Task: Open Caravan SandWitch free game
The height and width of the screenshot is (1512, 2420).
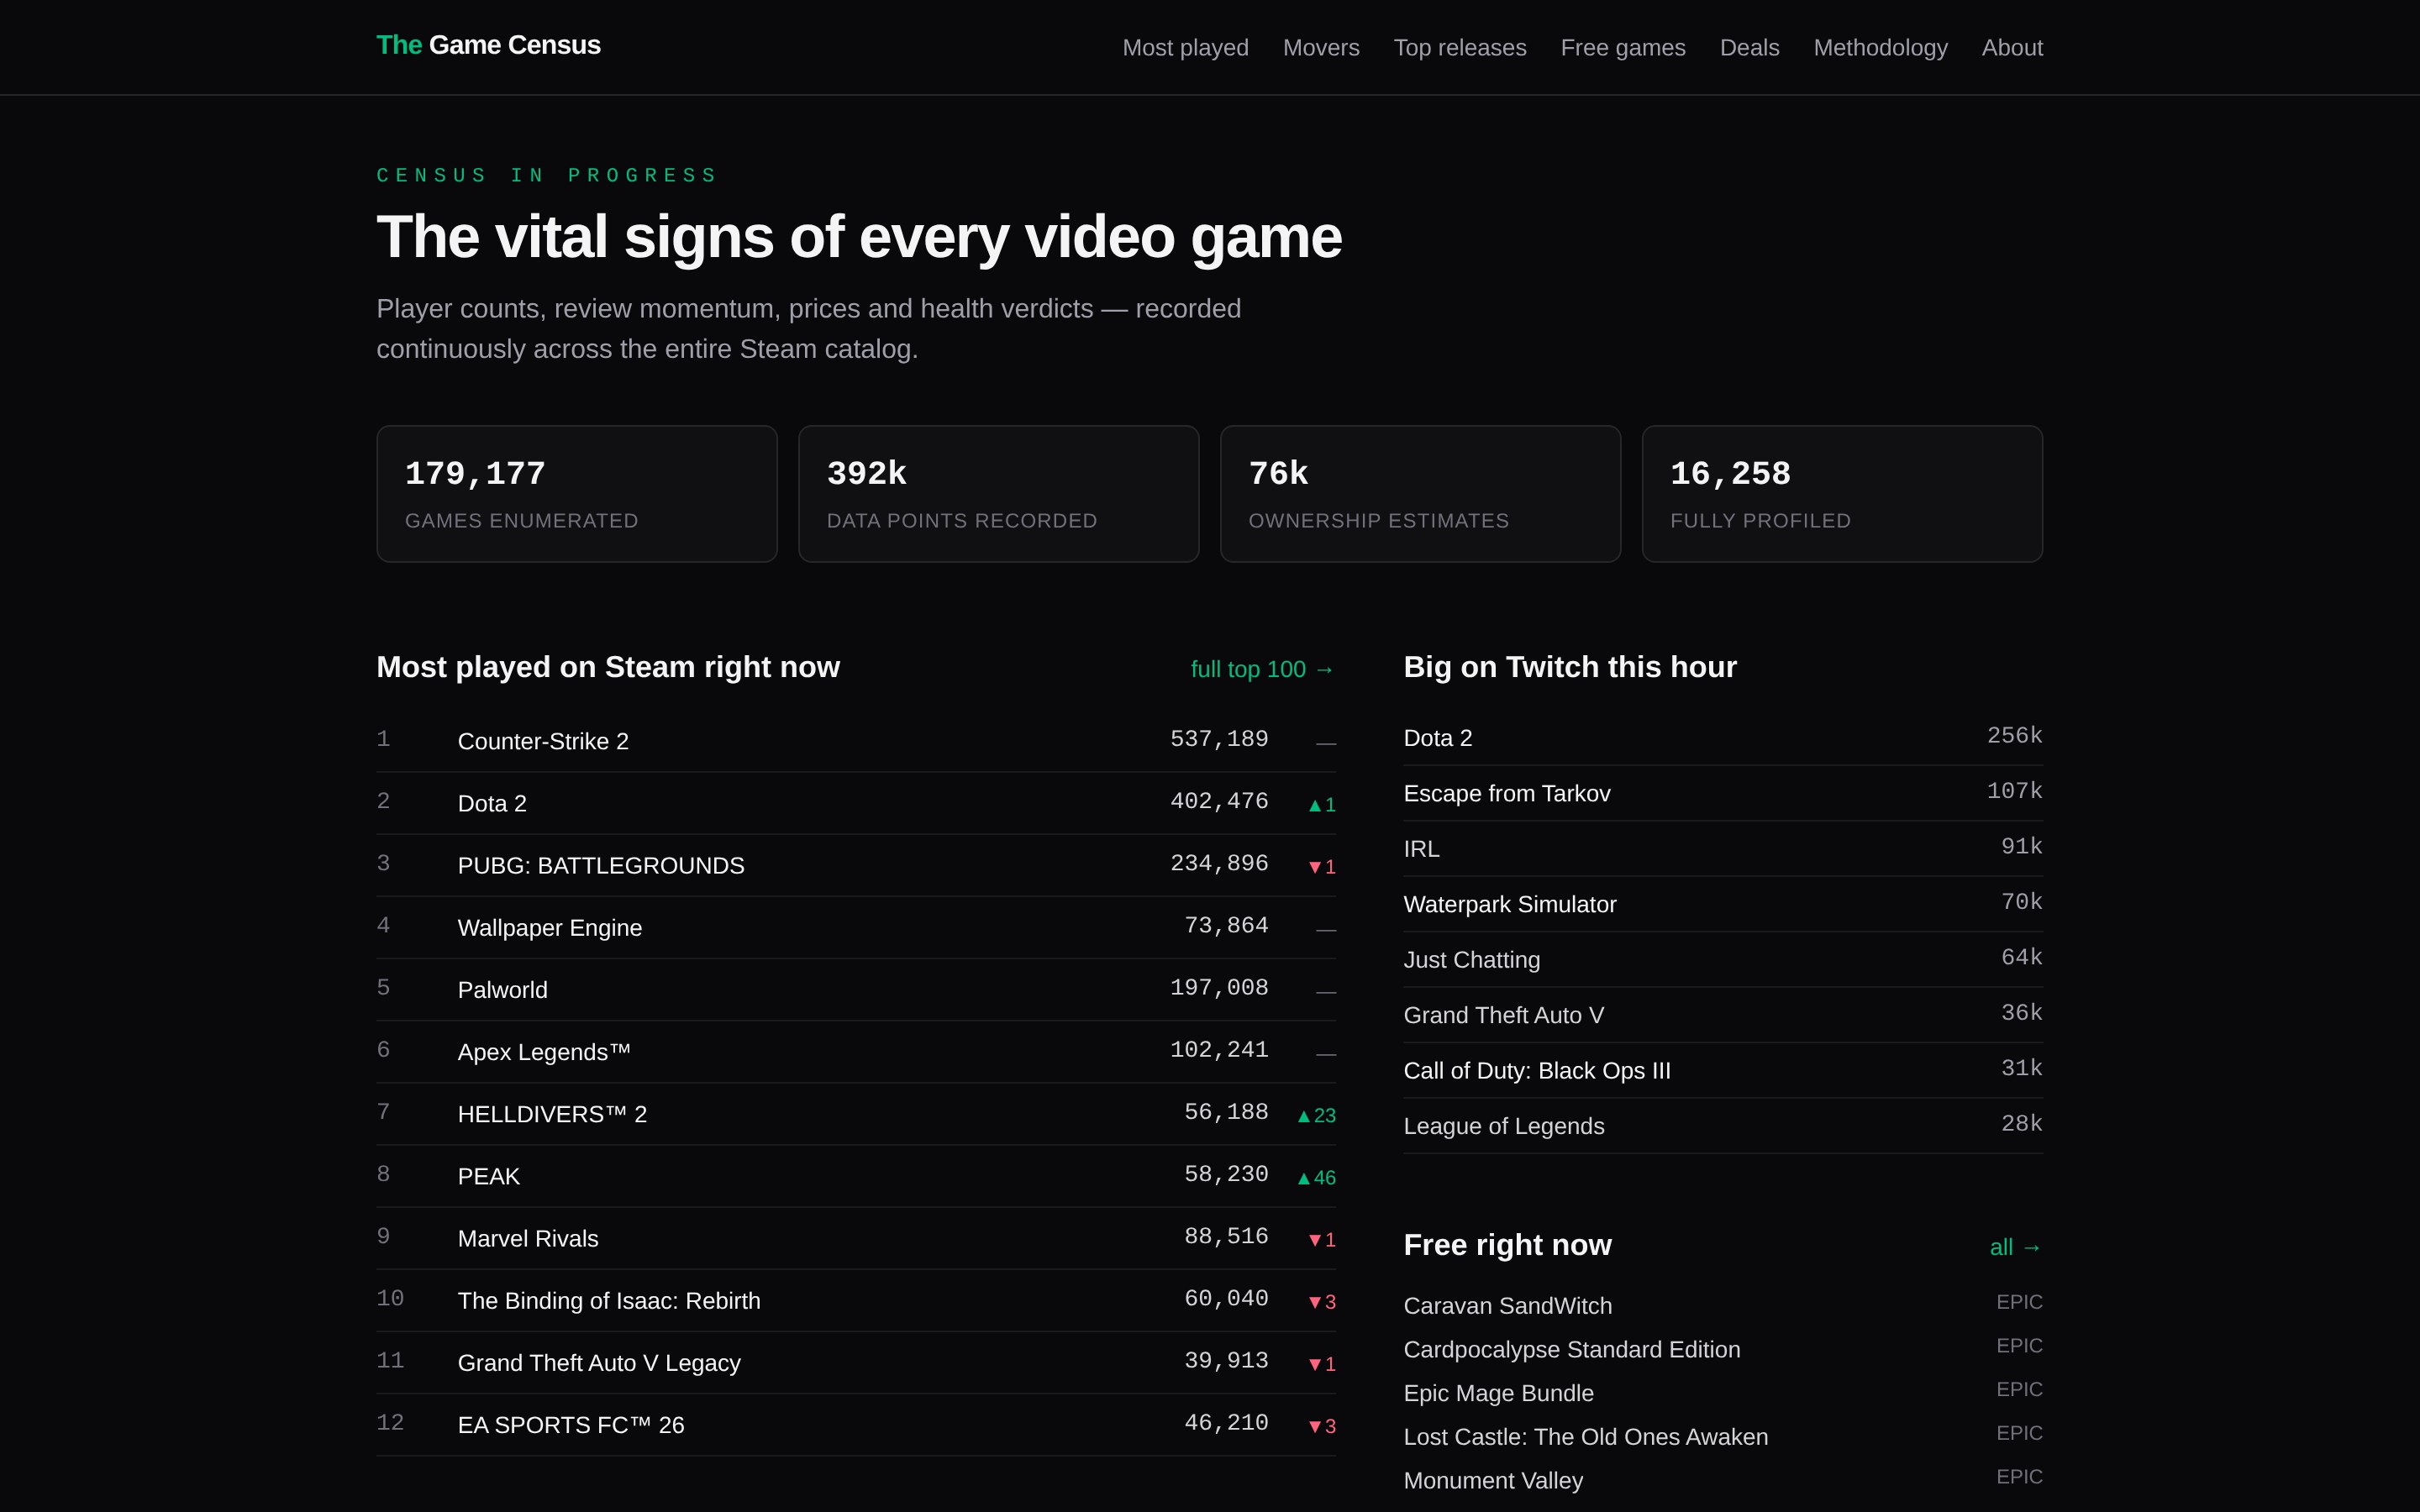Action: coord(1507,1306)
